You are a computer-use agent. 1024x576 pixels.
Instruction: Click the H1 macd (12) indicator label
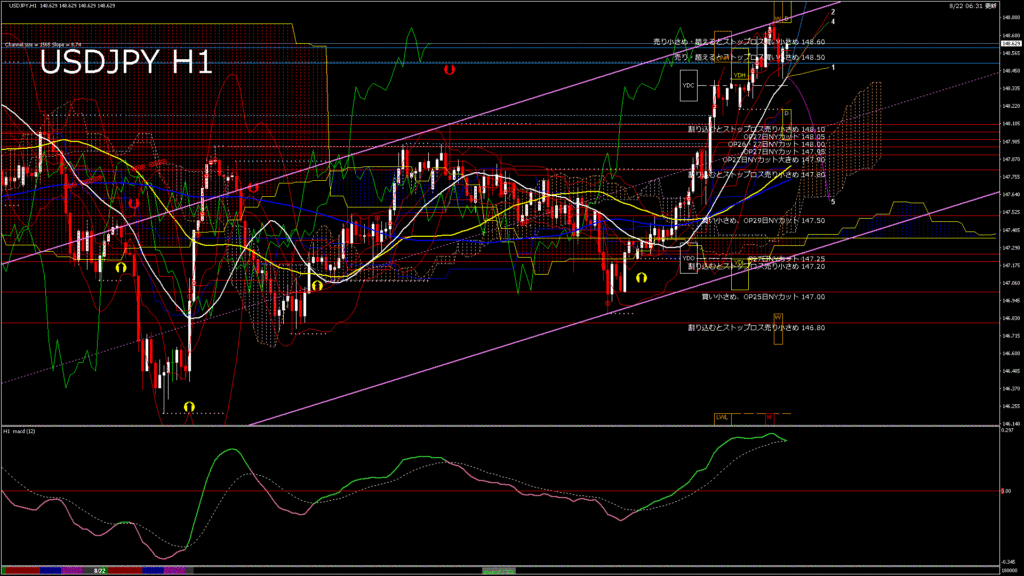[22, 431]
